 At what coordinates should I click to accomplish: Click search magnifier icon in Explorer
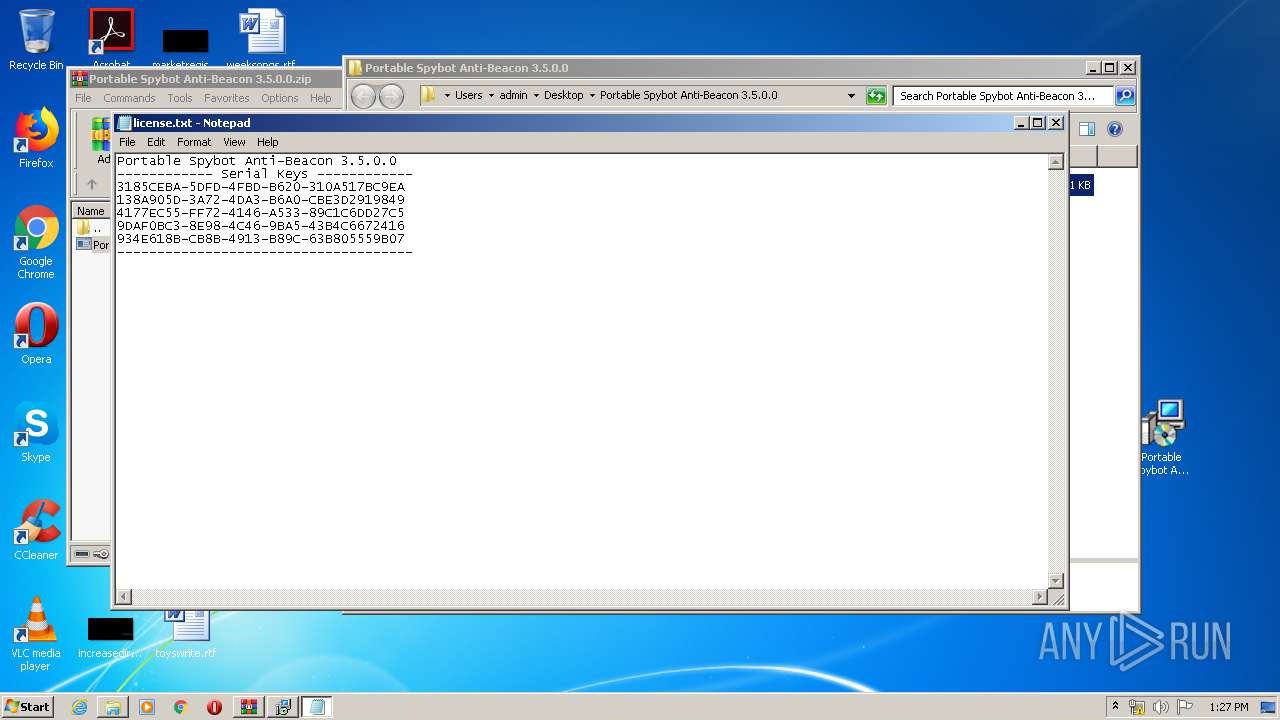coord(1124,96)
